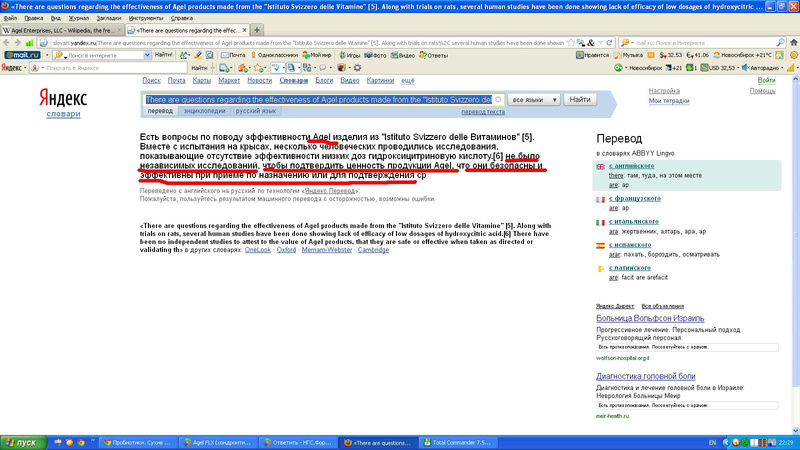Open the Мои тетради link
This screenshot has width=800, height=450.
(x=669, y=101)
